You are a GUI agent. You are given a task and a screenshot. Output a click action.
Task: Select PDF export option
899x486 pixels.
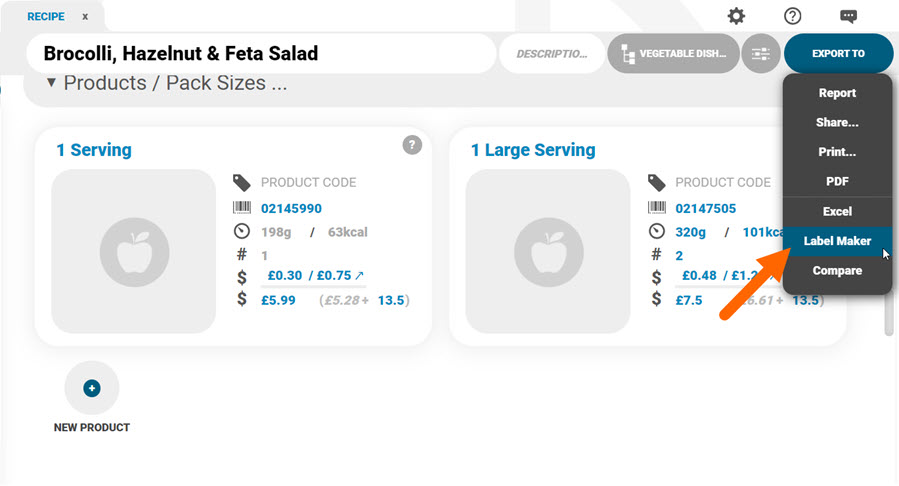pos(837,182)
